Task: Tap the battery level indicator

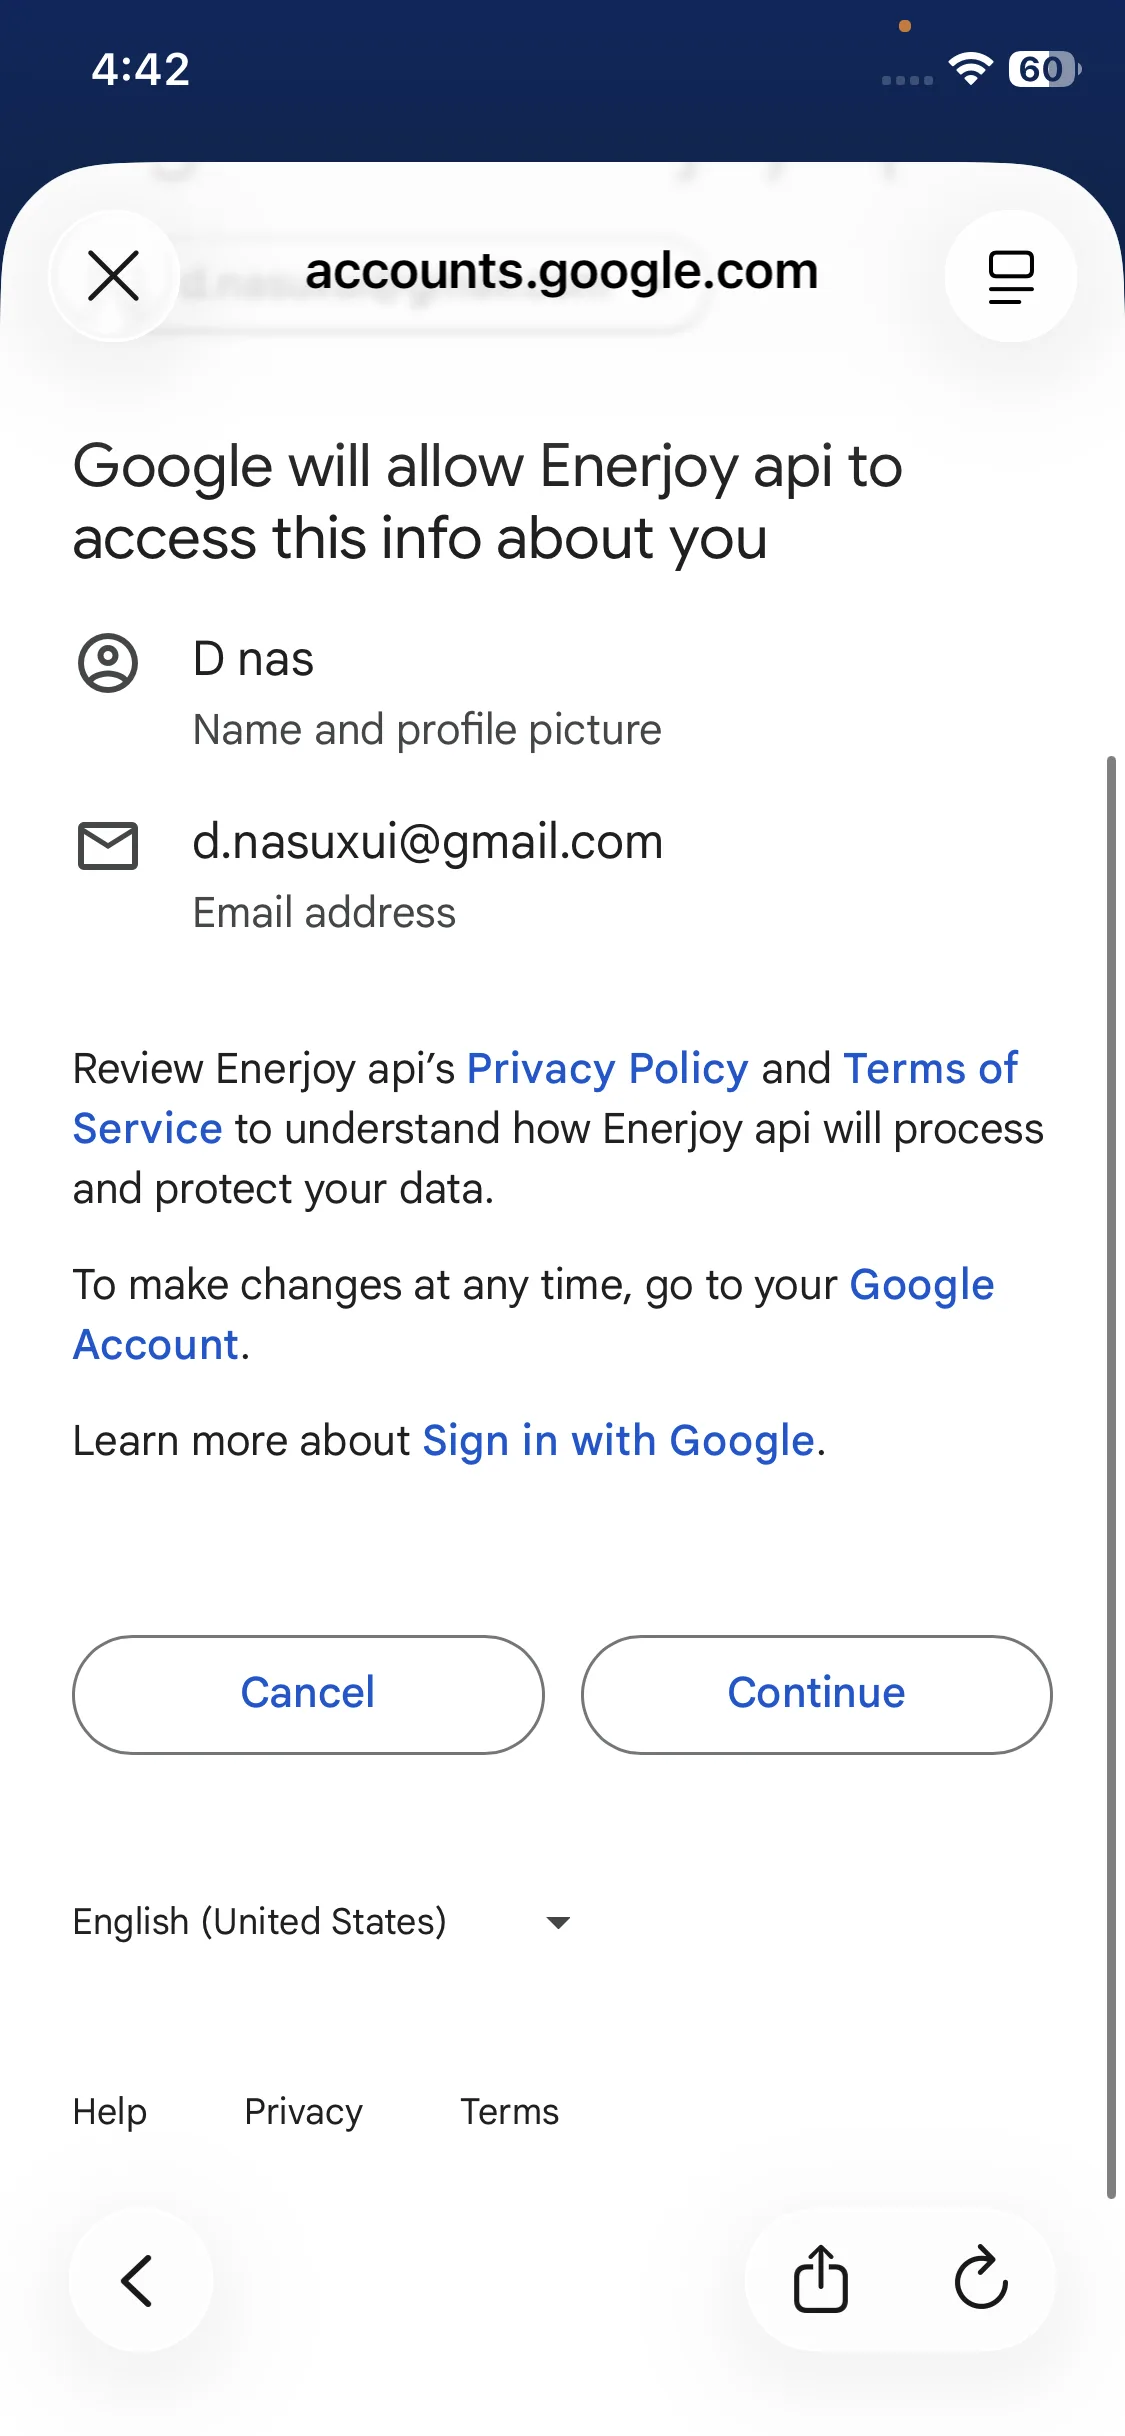Action: (x=1044, y=69)
